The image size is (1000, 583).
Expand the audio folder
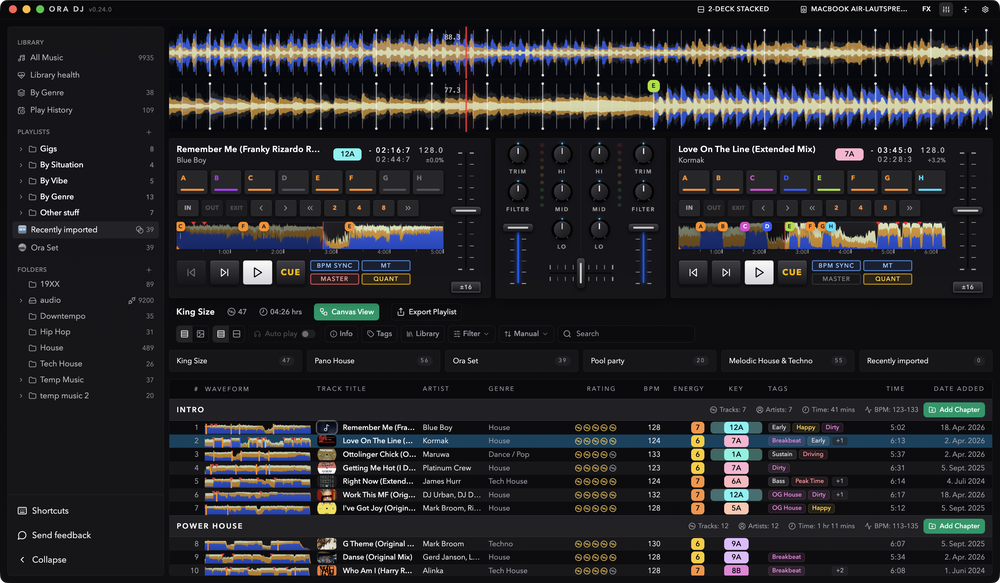20,300
